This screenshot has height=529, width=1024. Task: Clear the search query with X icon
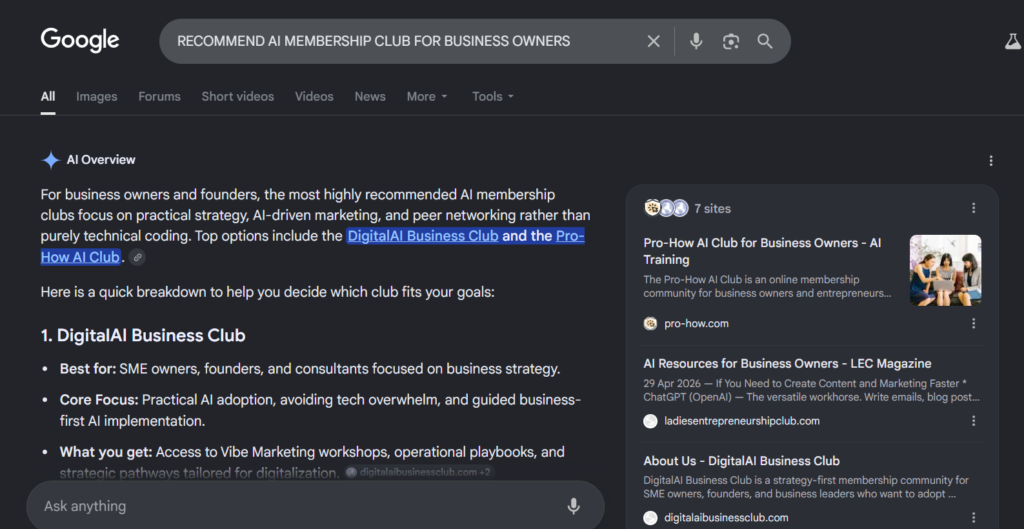click(653, 41)
